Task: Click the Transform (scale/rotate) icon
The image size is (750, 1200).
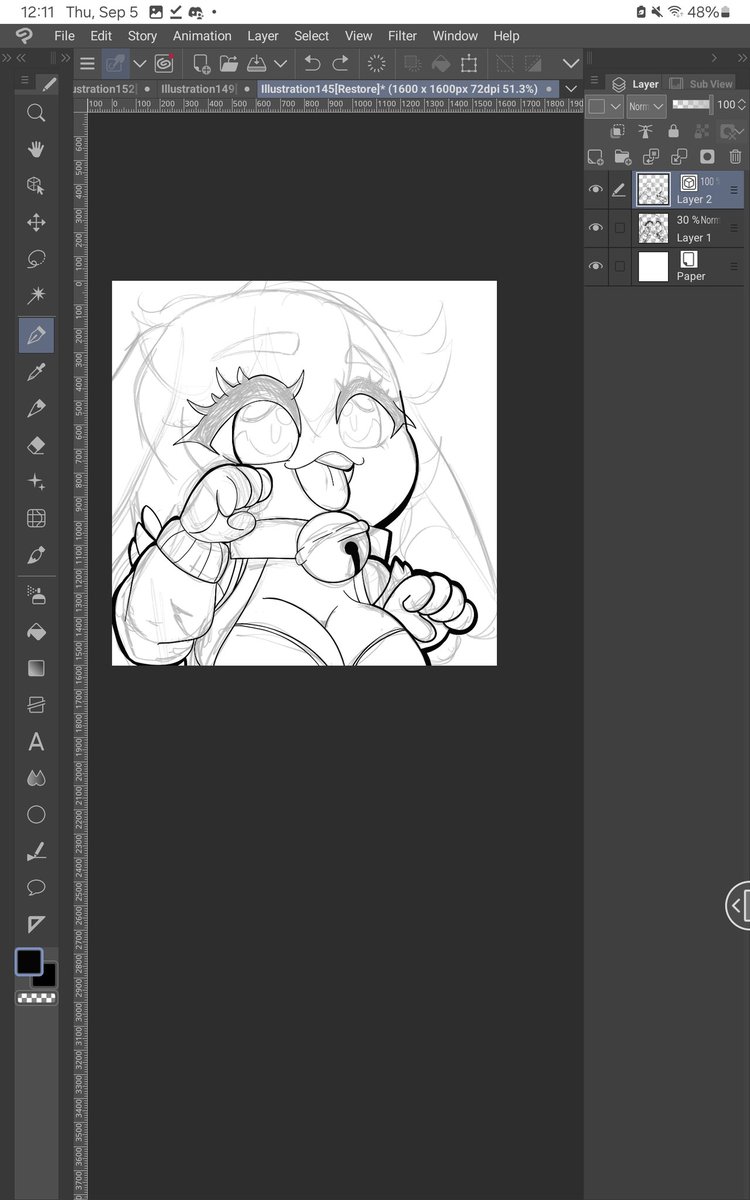Action: click(468, 63)
